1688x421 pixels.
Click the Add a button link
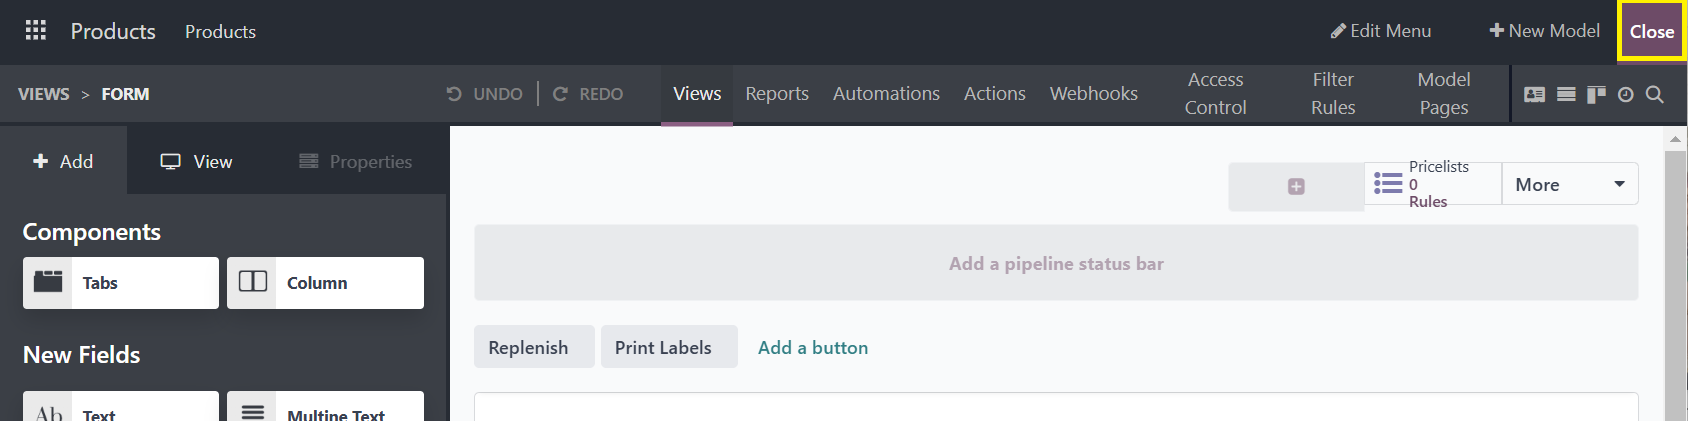click(x=813, y=348)
